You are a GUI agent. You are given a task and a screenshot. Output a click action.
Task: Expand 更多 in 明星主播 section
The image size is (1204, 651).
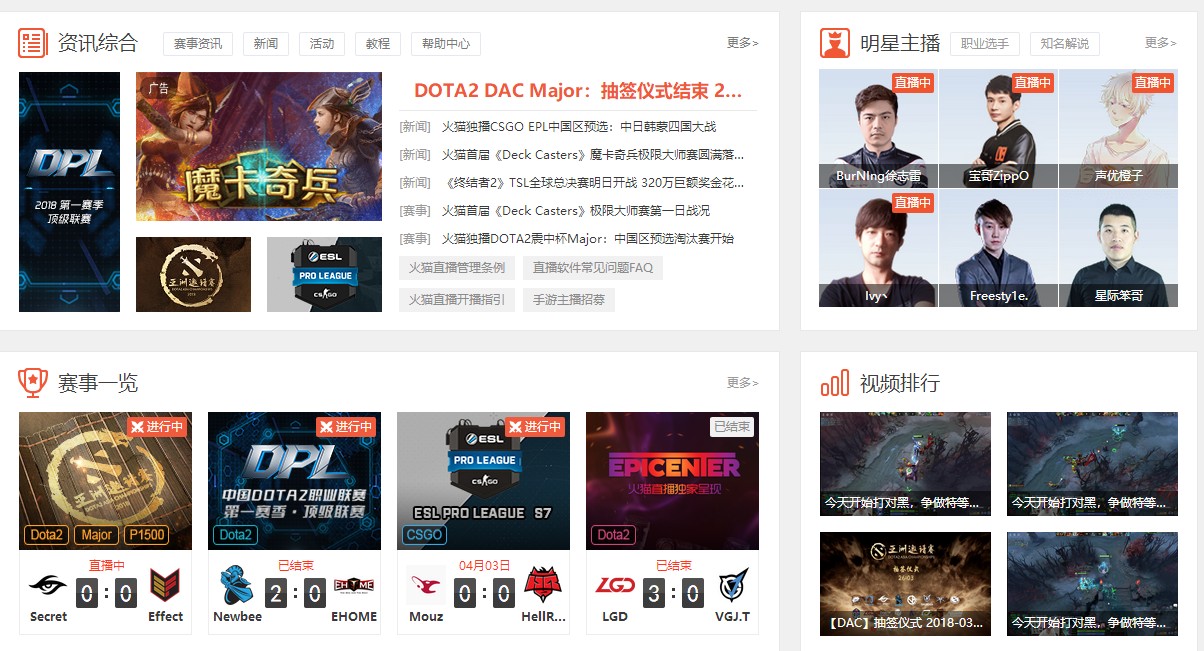pyautogui.click(x=1160, y=43)
